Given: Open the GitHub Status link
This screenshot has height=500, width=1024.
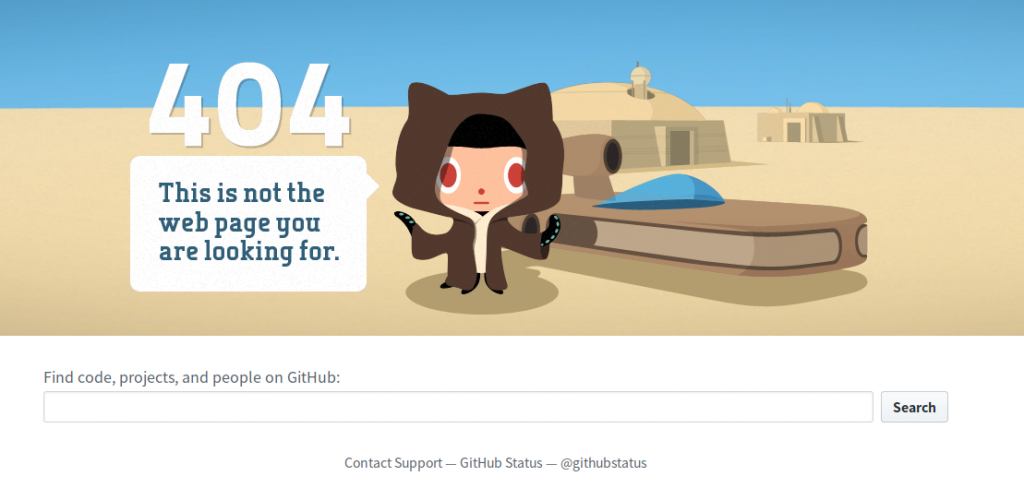Looking at the screenshot, I should click(x=501, y=463).
